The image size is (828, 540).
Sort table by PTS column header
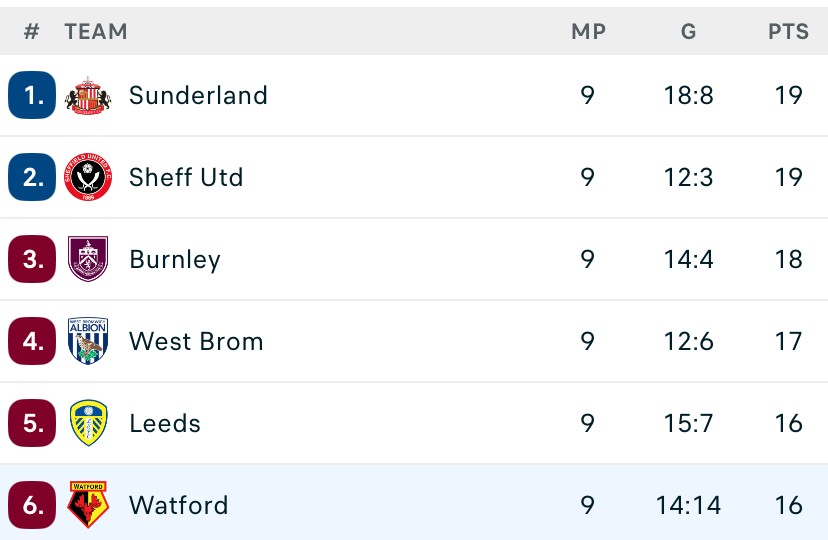coord(788,32)
